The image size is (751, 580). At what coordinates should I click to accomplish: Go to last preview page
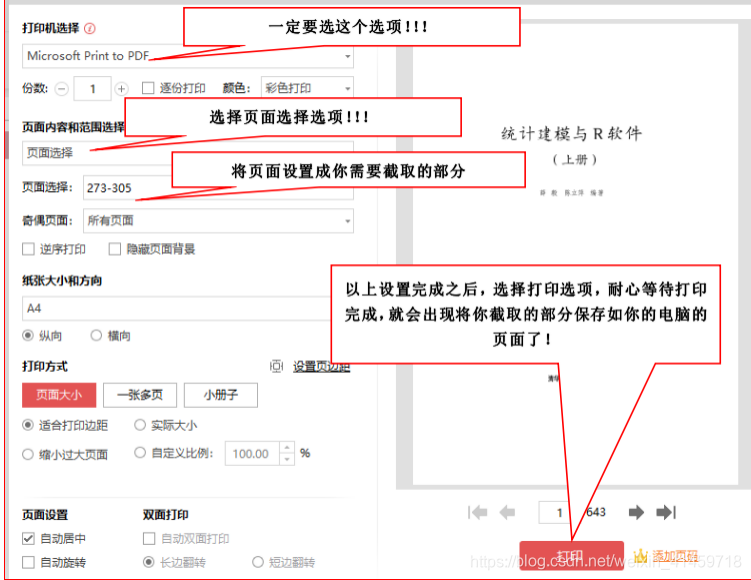coord(666,512)
